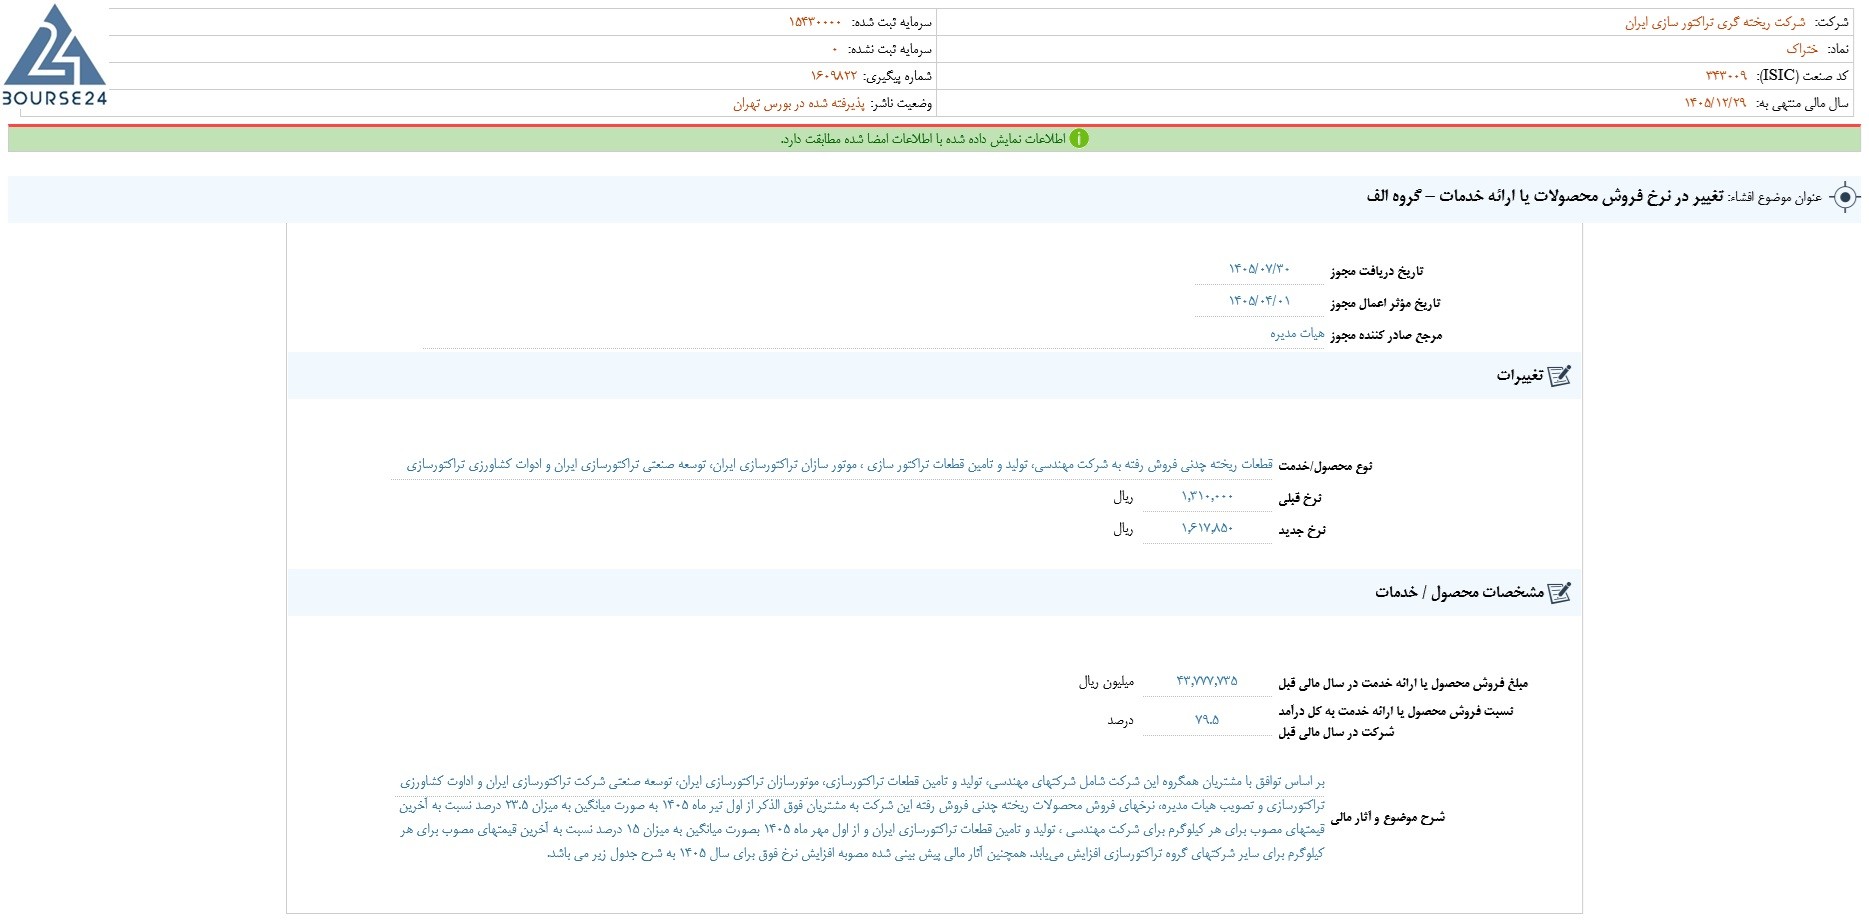
Task: Click registered capital value ۱۵۴۳۰۰۰۰
Action: (815, 22)
